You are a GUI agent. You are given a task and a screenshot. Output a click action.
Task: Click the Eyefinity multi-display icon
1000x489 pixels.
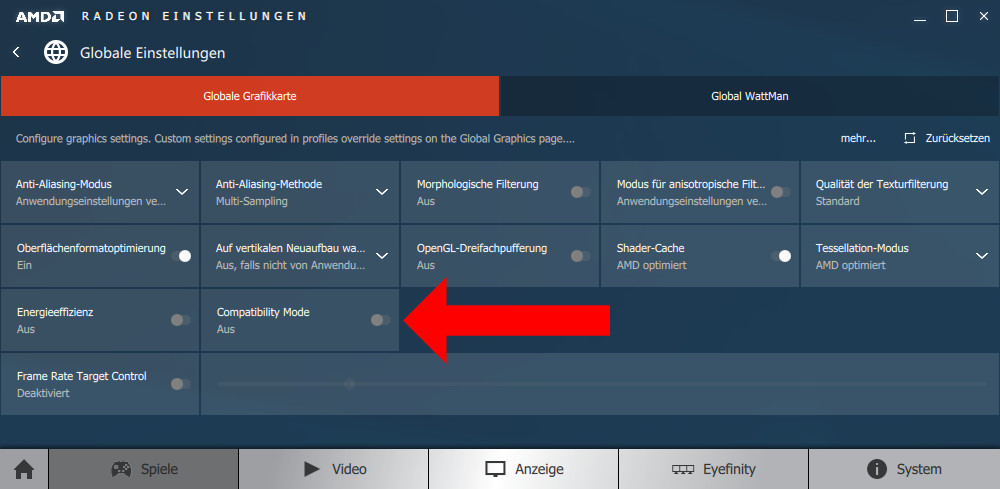[x=683, y=470]
